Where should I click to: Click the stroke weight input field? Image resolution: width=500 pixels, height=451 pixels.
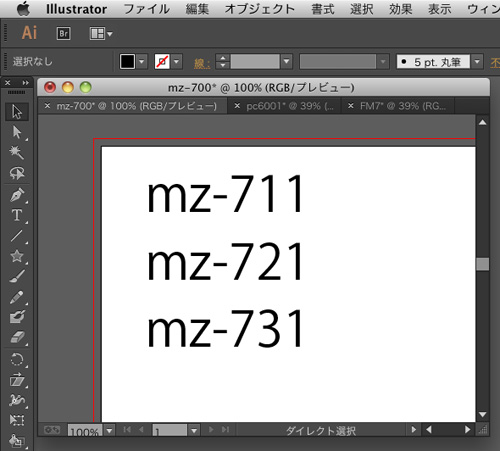point(255,61)
